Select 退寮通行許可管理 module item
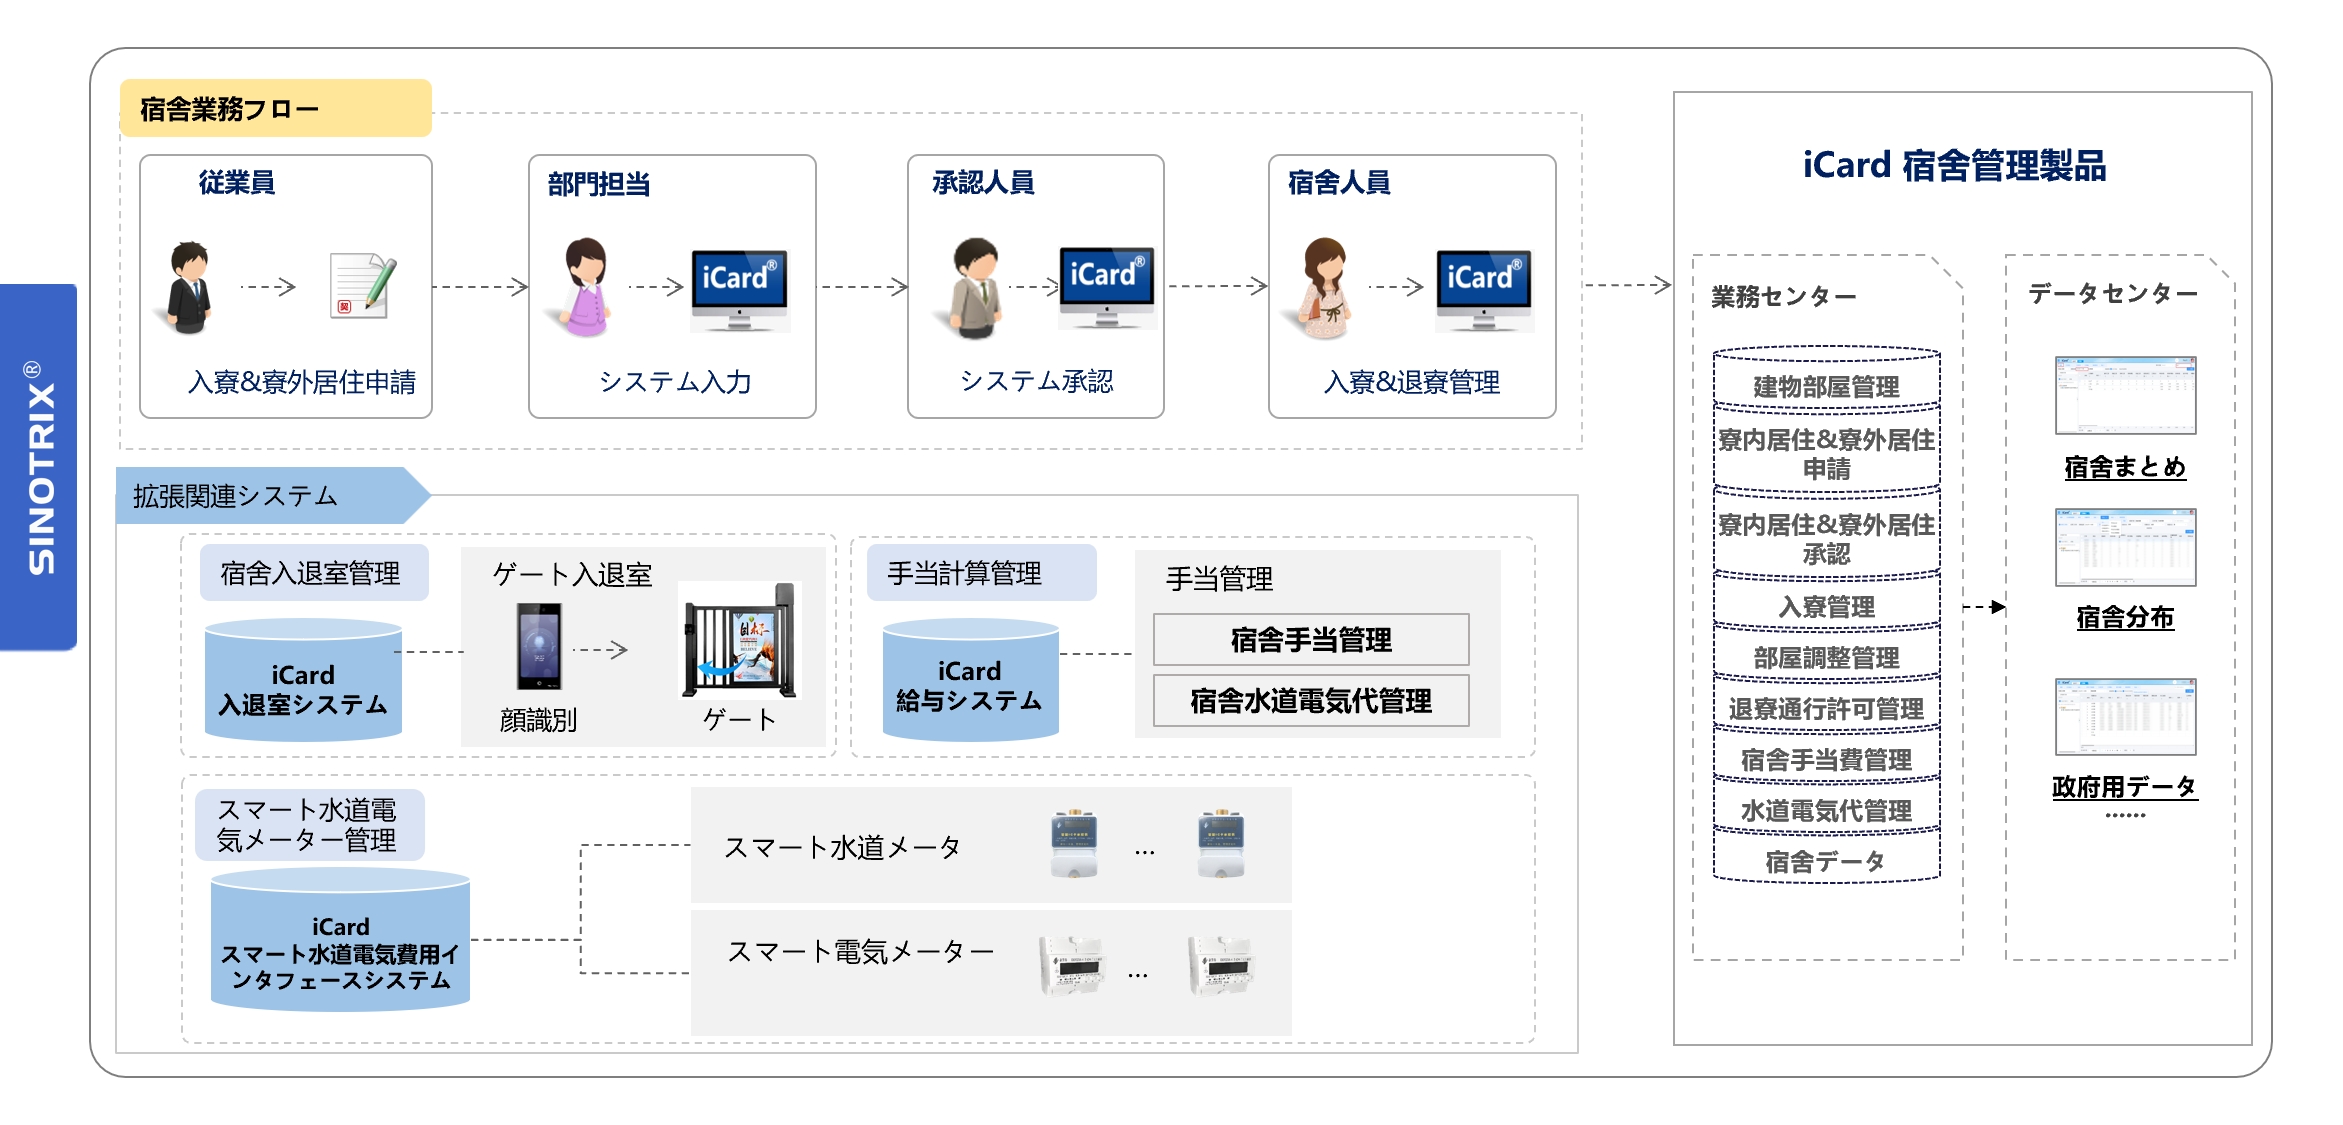Image resolution: width=2343 pixels, height=1125 pixels. point(1826,709)
